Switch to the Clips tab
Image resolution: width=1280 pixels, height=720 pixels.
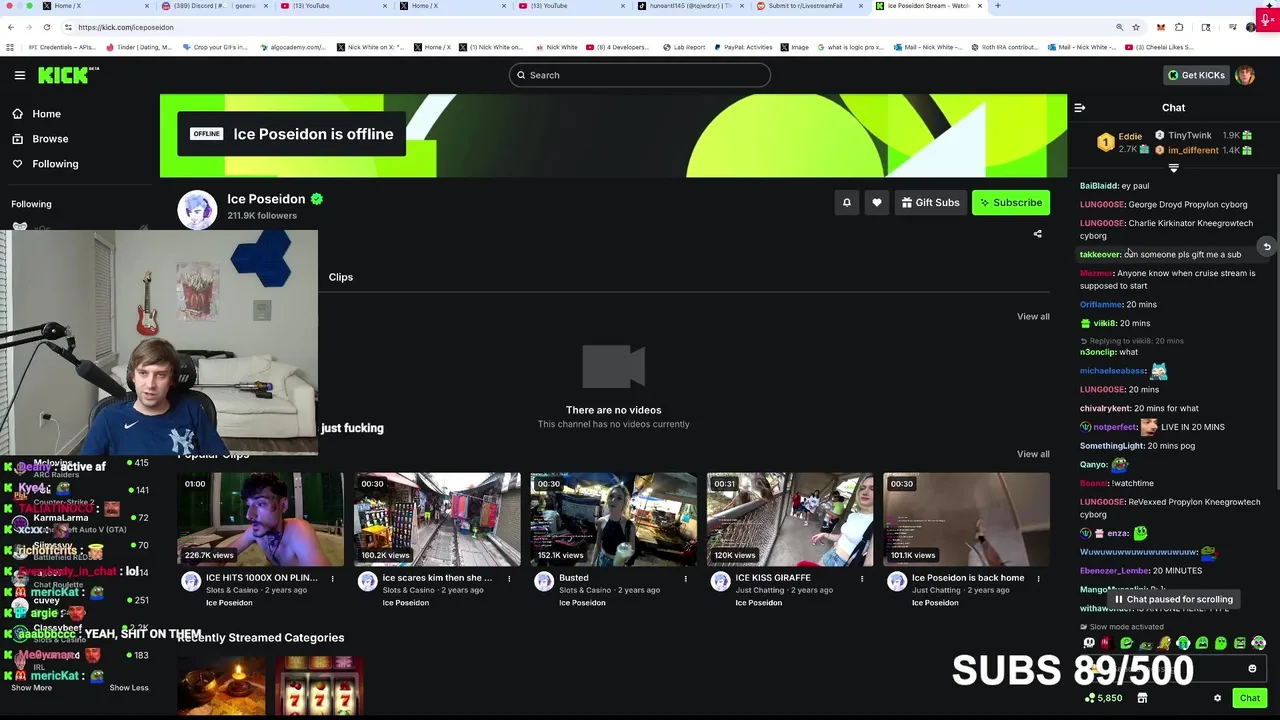pyautogui.click(x=341, y=277)
